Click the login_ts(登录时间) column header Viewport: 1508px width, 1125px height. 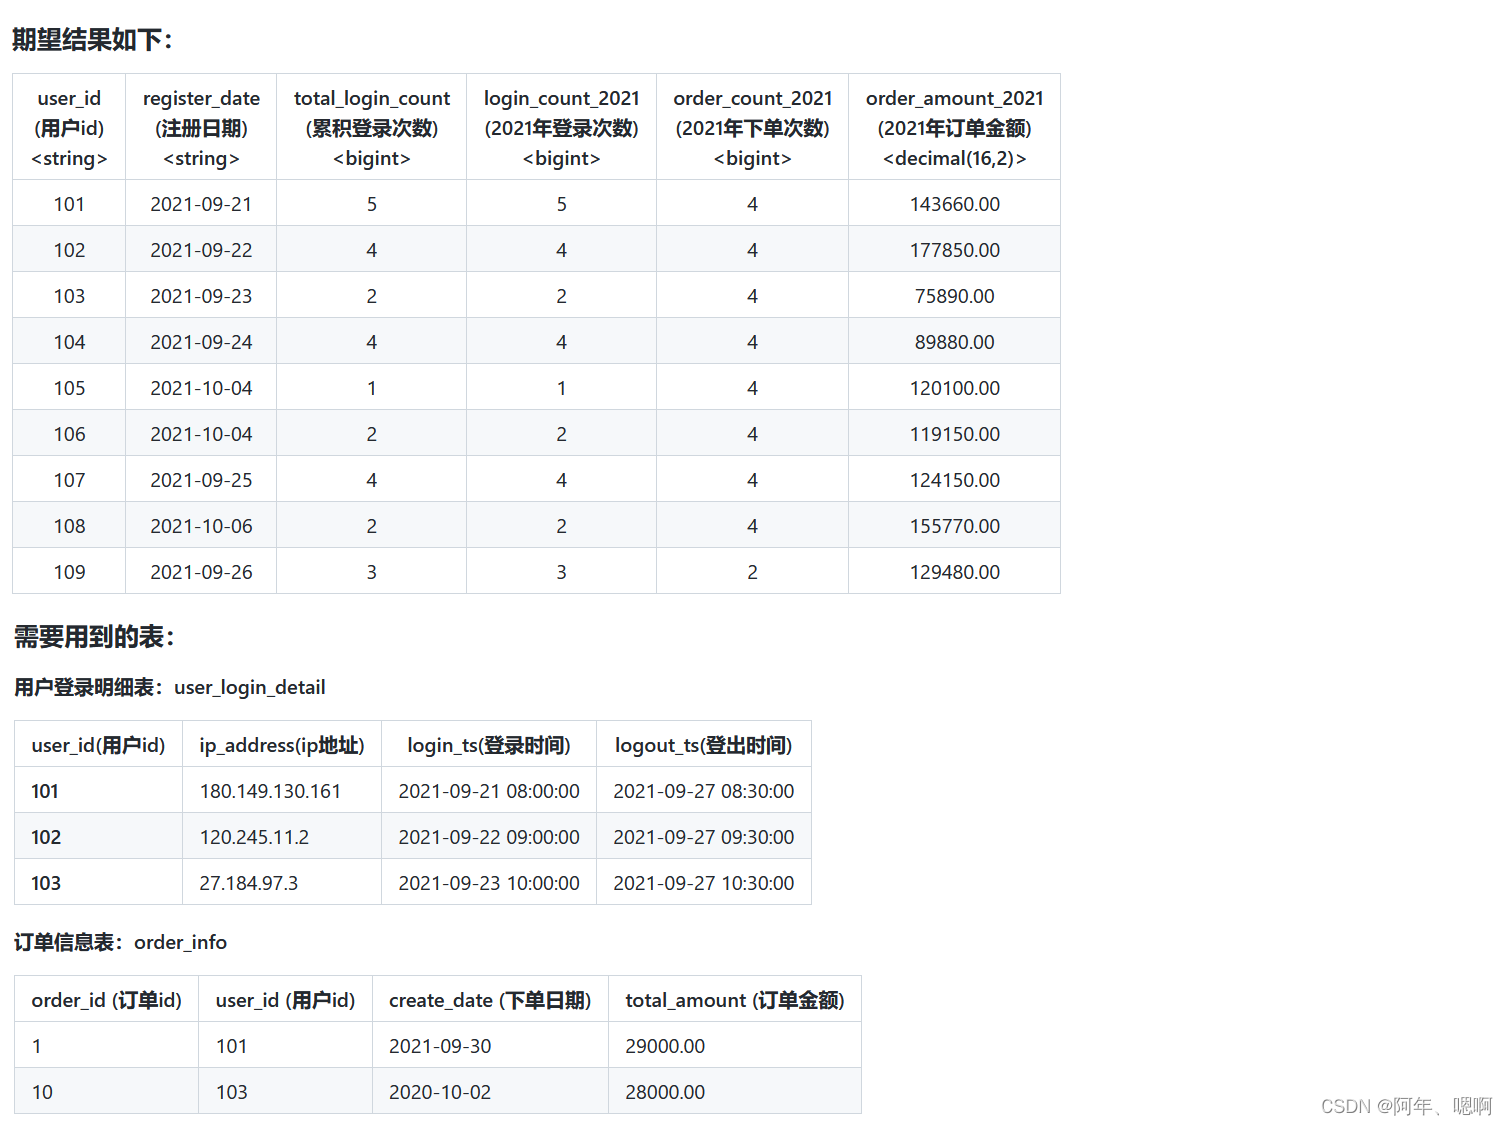click(x=489, y=745)
